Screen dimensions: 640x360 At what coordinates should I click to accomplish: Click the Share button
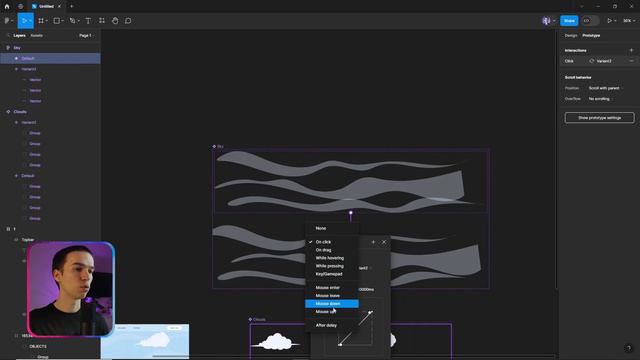click(x=569, y=21)
